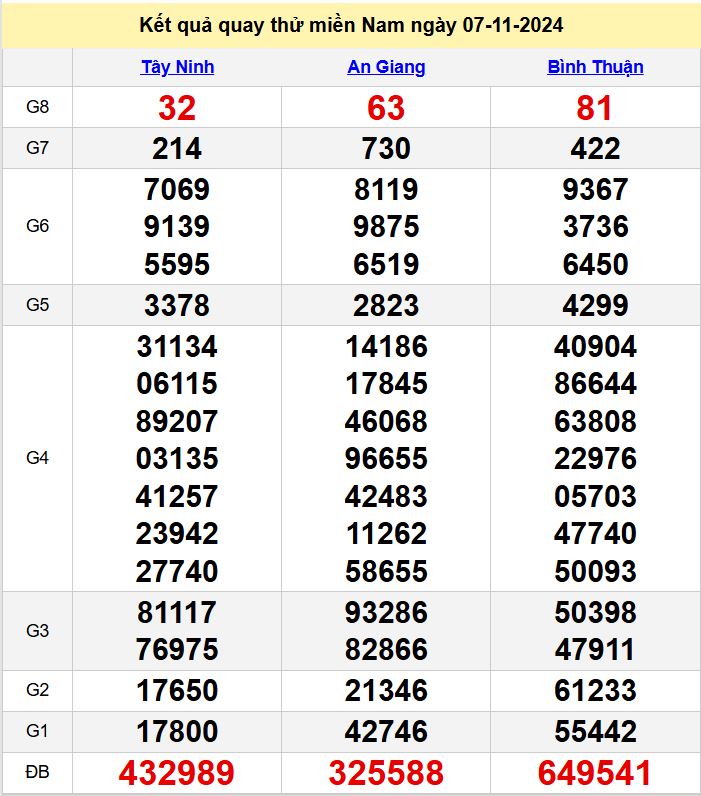Click the G6 number 9875
701x796 pixels.
(386, 226)
